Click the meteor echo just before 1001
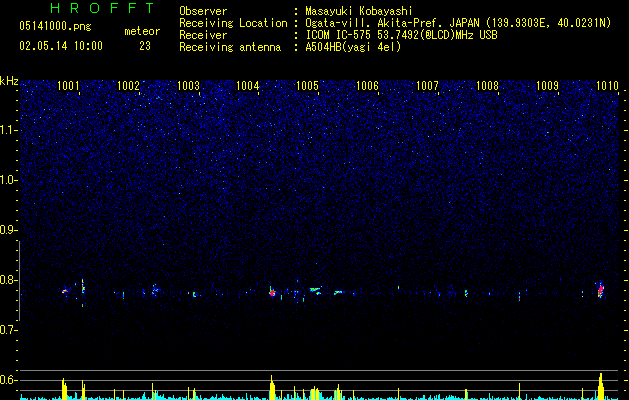The image size is (629, 400). 65,291
